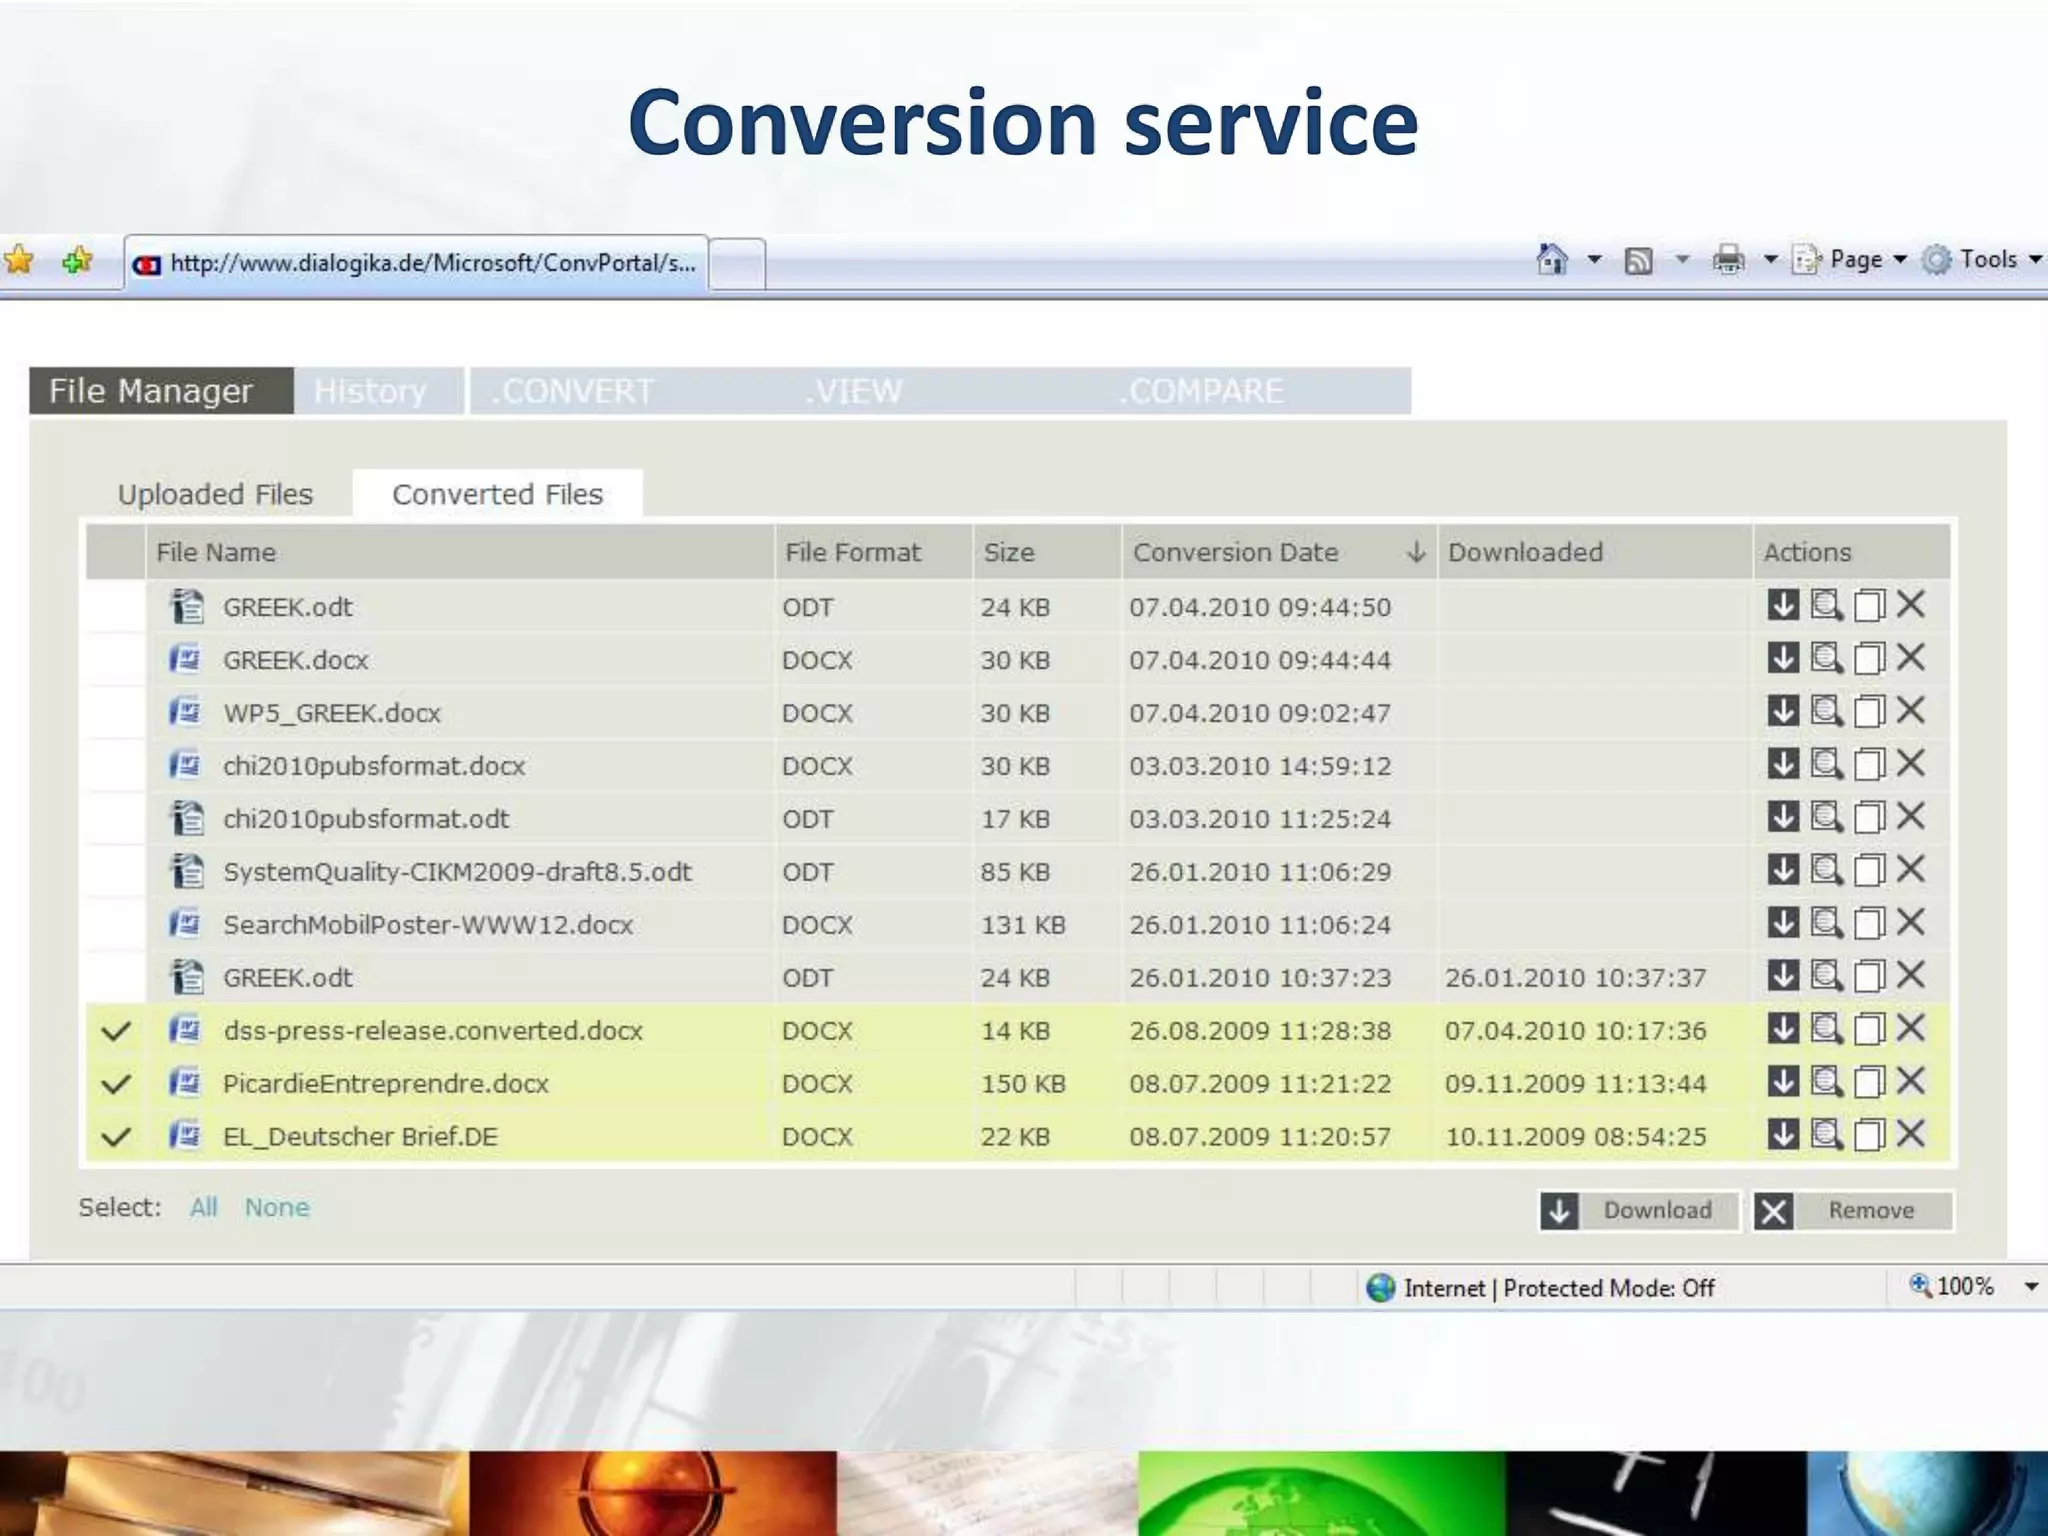Uncheck the dss-press-release.converted.docx row
Image resolution: width=2048 pixels, height=1536 pixels.
[x=116, y=1031]
